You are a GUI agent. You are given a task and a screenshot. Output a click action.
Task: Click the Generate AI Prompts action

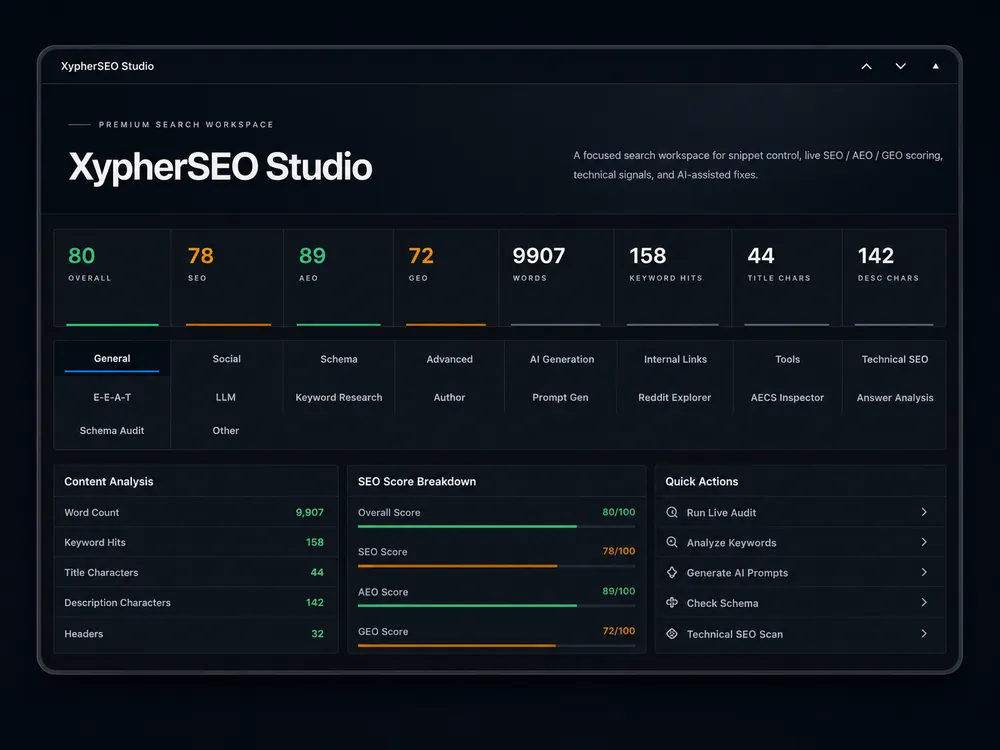coord(800,573)
